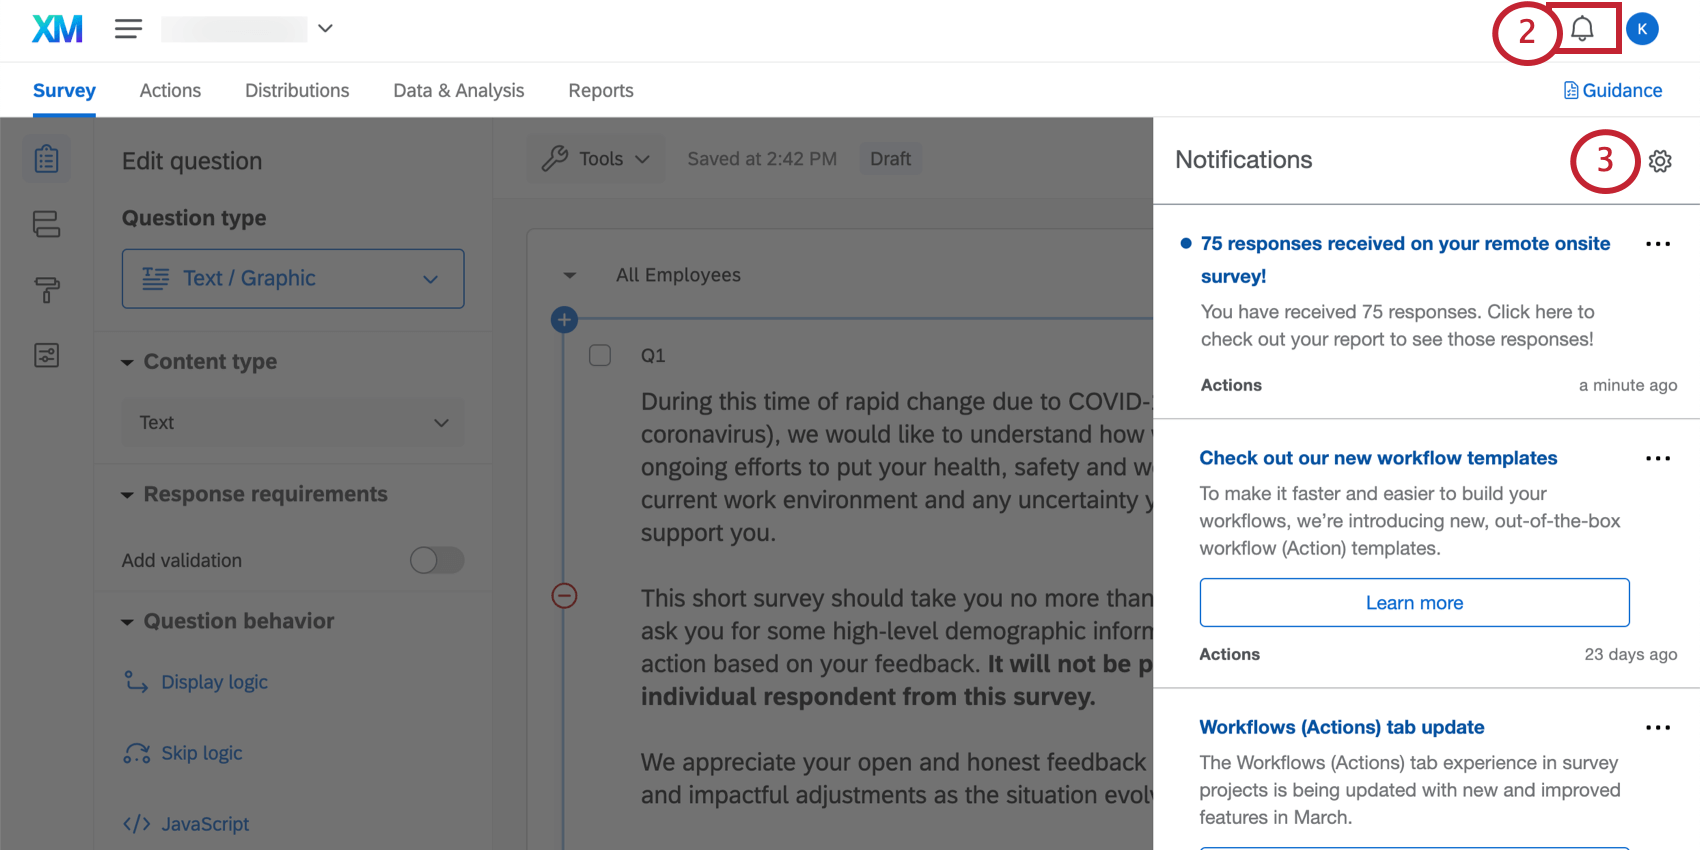Screen dimensions: 1700x850
Task: Open the survey builder clipboard icon
Action: click(46, 160)
